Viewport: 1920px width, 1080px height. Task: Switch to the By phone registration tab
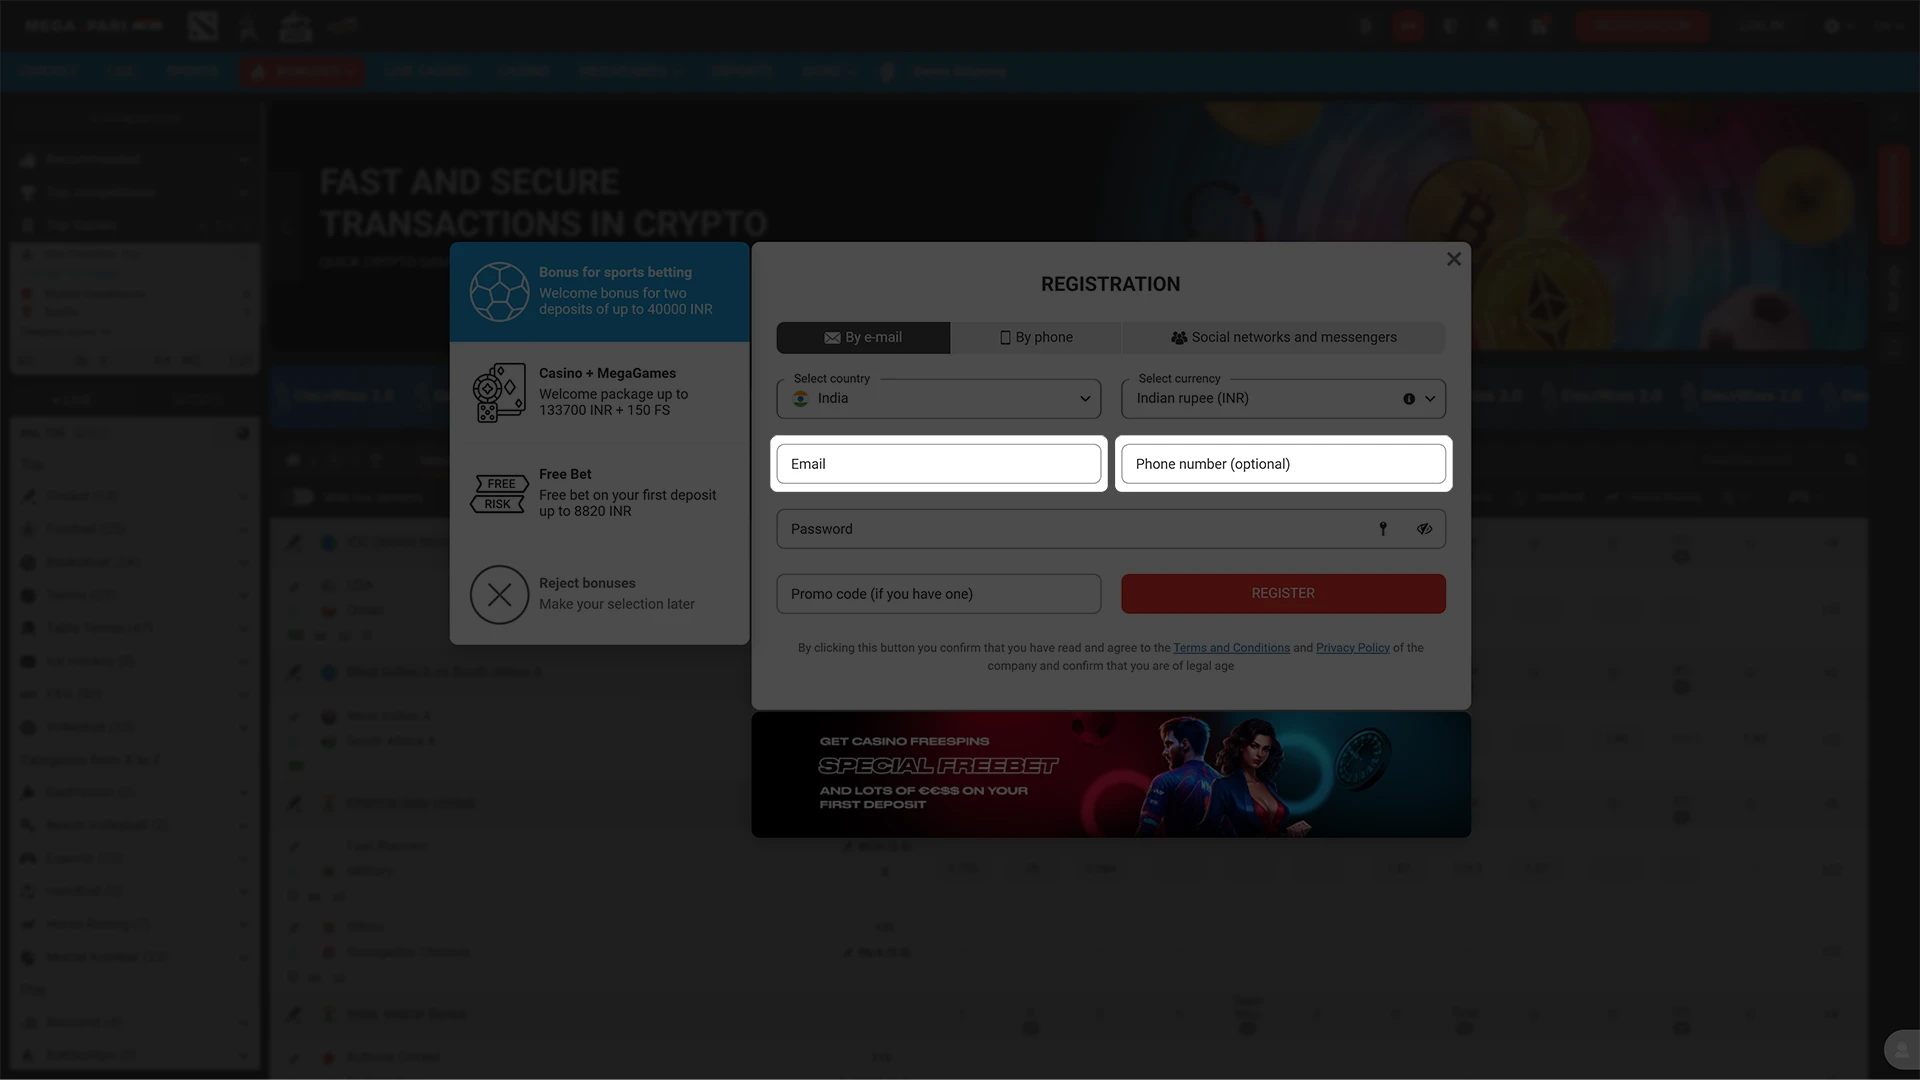point(1036,337)
